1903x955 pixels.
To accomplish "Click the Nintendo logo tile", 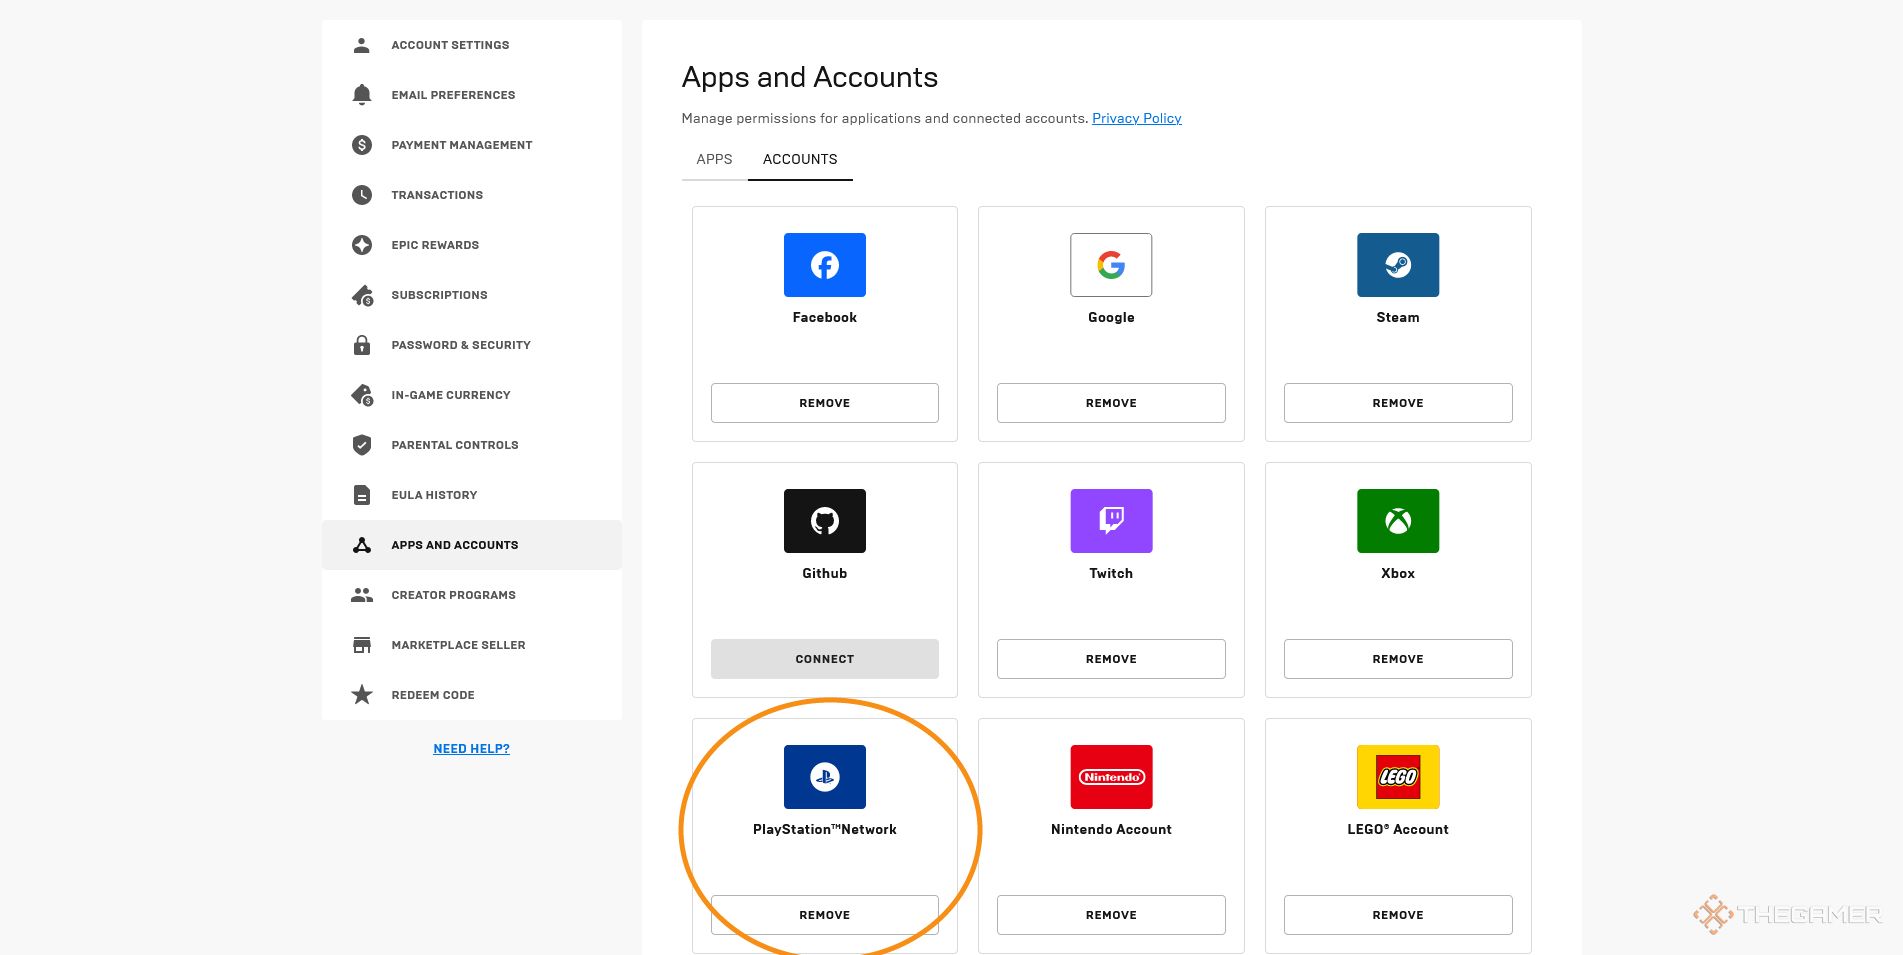I will [1111, 777].
